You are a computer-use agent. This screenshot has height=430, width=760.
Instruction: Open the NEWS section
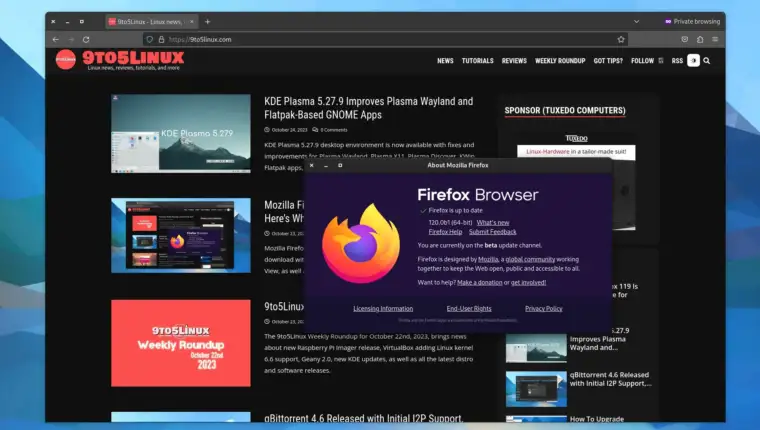point(445,61)
